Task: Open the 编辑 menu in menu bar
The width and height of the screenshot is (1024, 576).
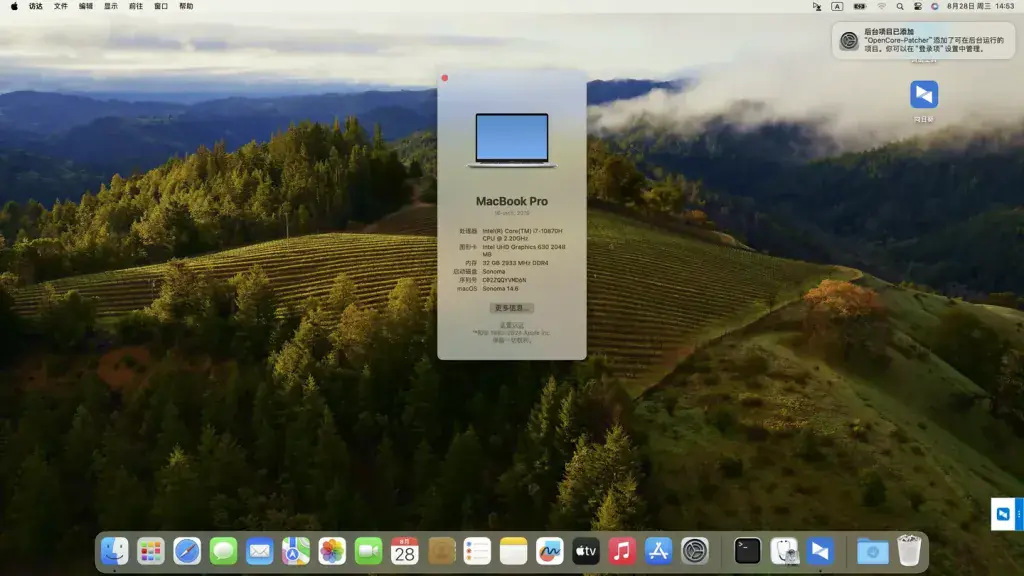Action: pos(86,7)
